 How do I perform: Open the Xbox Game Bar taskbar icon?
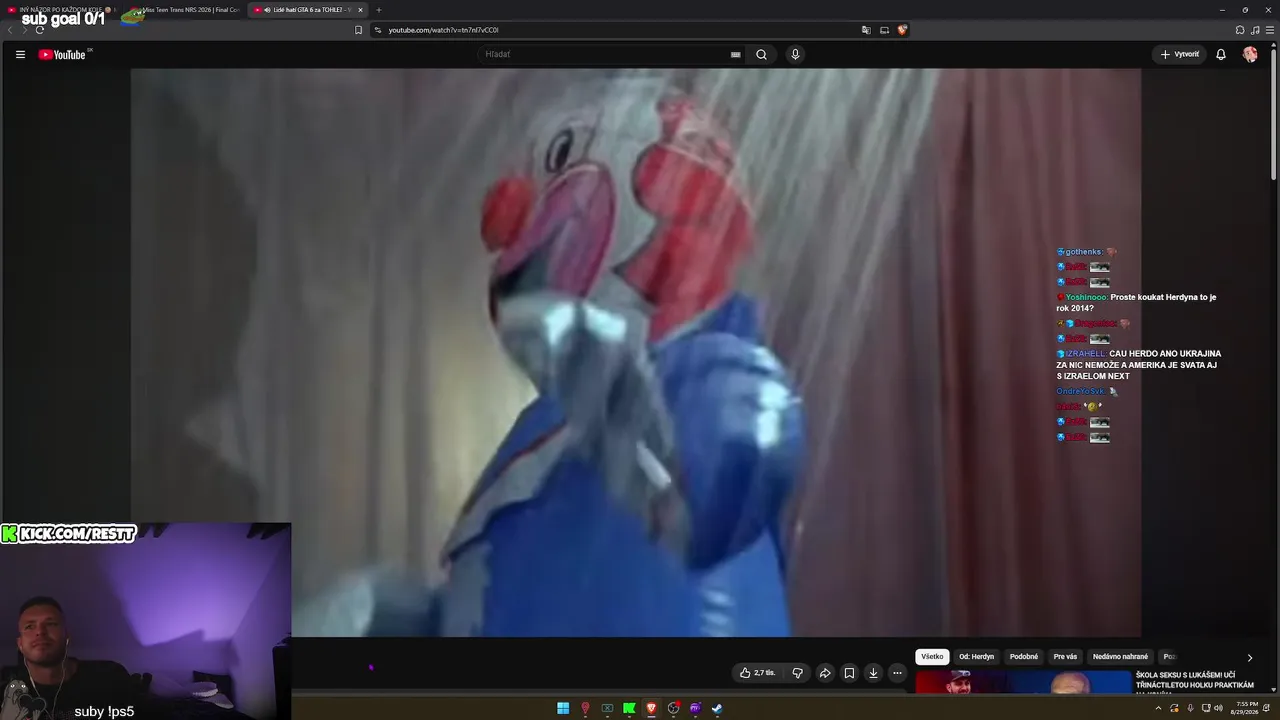(x=607, y=708)
